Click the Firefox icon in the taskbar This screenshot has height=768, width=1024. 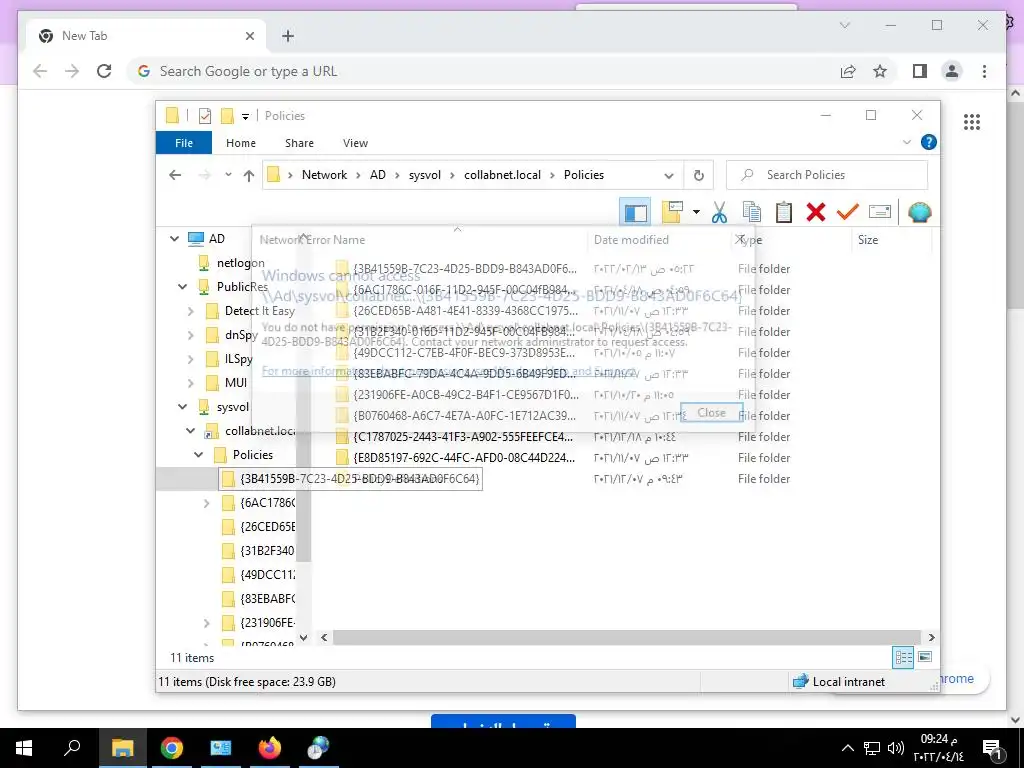coord(269,748)
